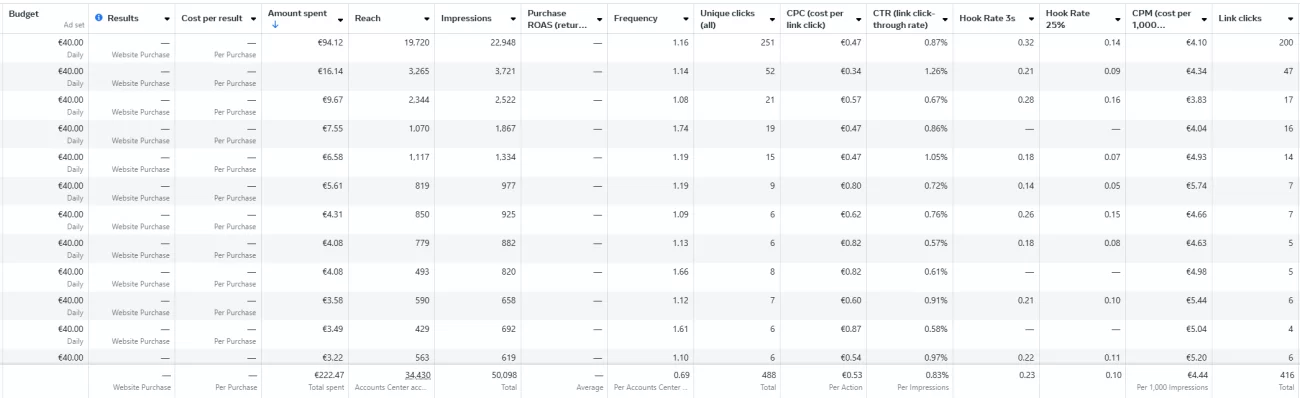Expand the CPC column options arrow
The height and width of the screenshot is (398, 1300).
coord(859,19)
